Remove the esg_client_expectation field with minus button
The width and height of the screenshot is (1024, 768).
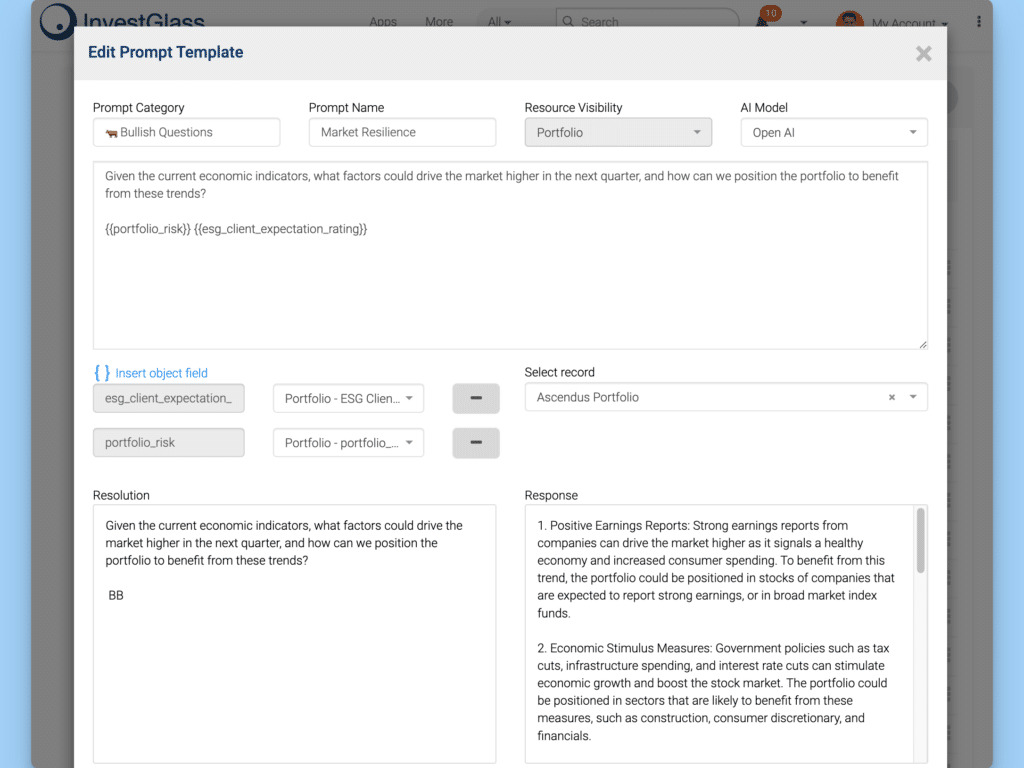point(476,398)
